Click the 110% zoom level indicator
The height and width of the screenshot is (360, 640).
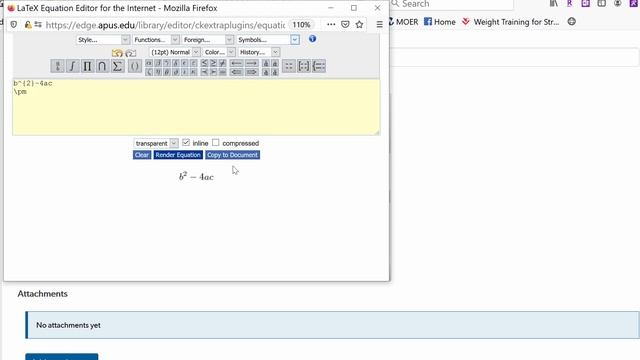[x=301, y=24]
